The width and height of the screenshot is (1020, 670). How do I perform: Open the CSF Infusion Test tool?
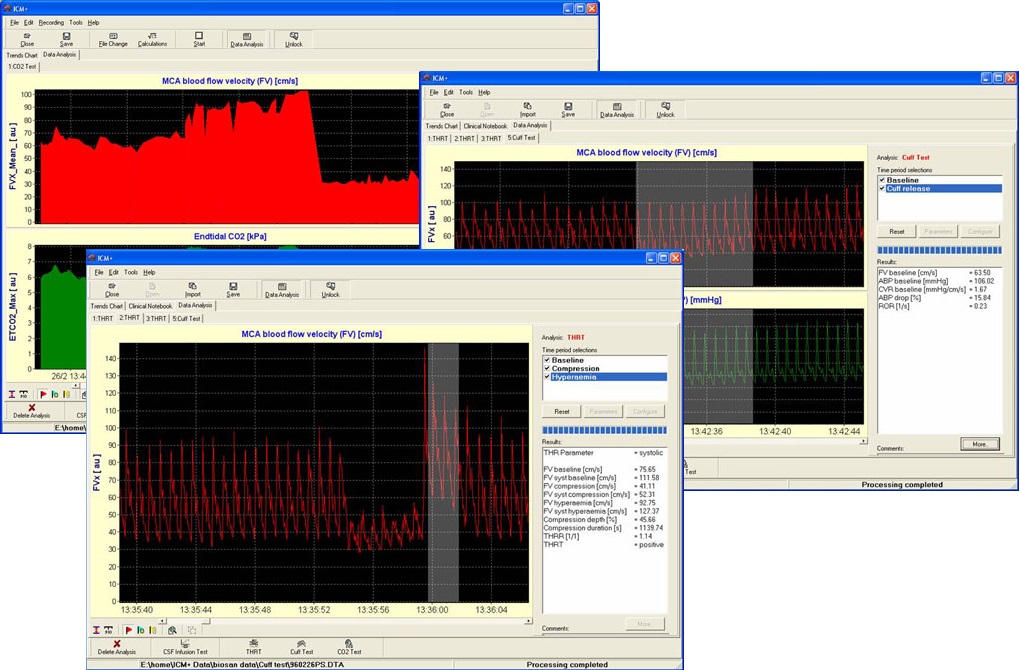(185, 647)
